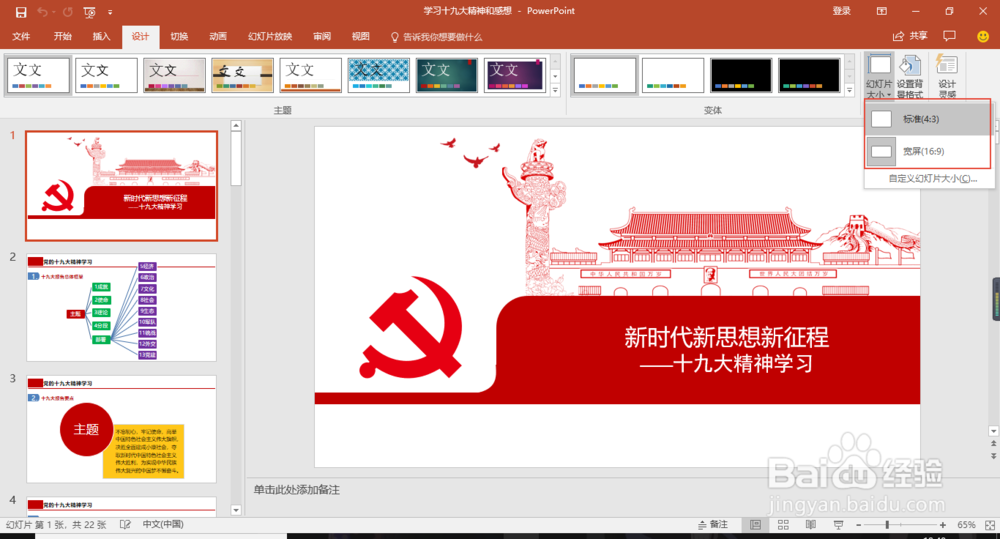Start Slide Show icon in status bar
This screenshot has height=539, width=1000.
coord(838,524)
